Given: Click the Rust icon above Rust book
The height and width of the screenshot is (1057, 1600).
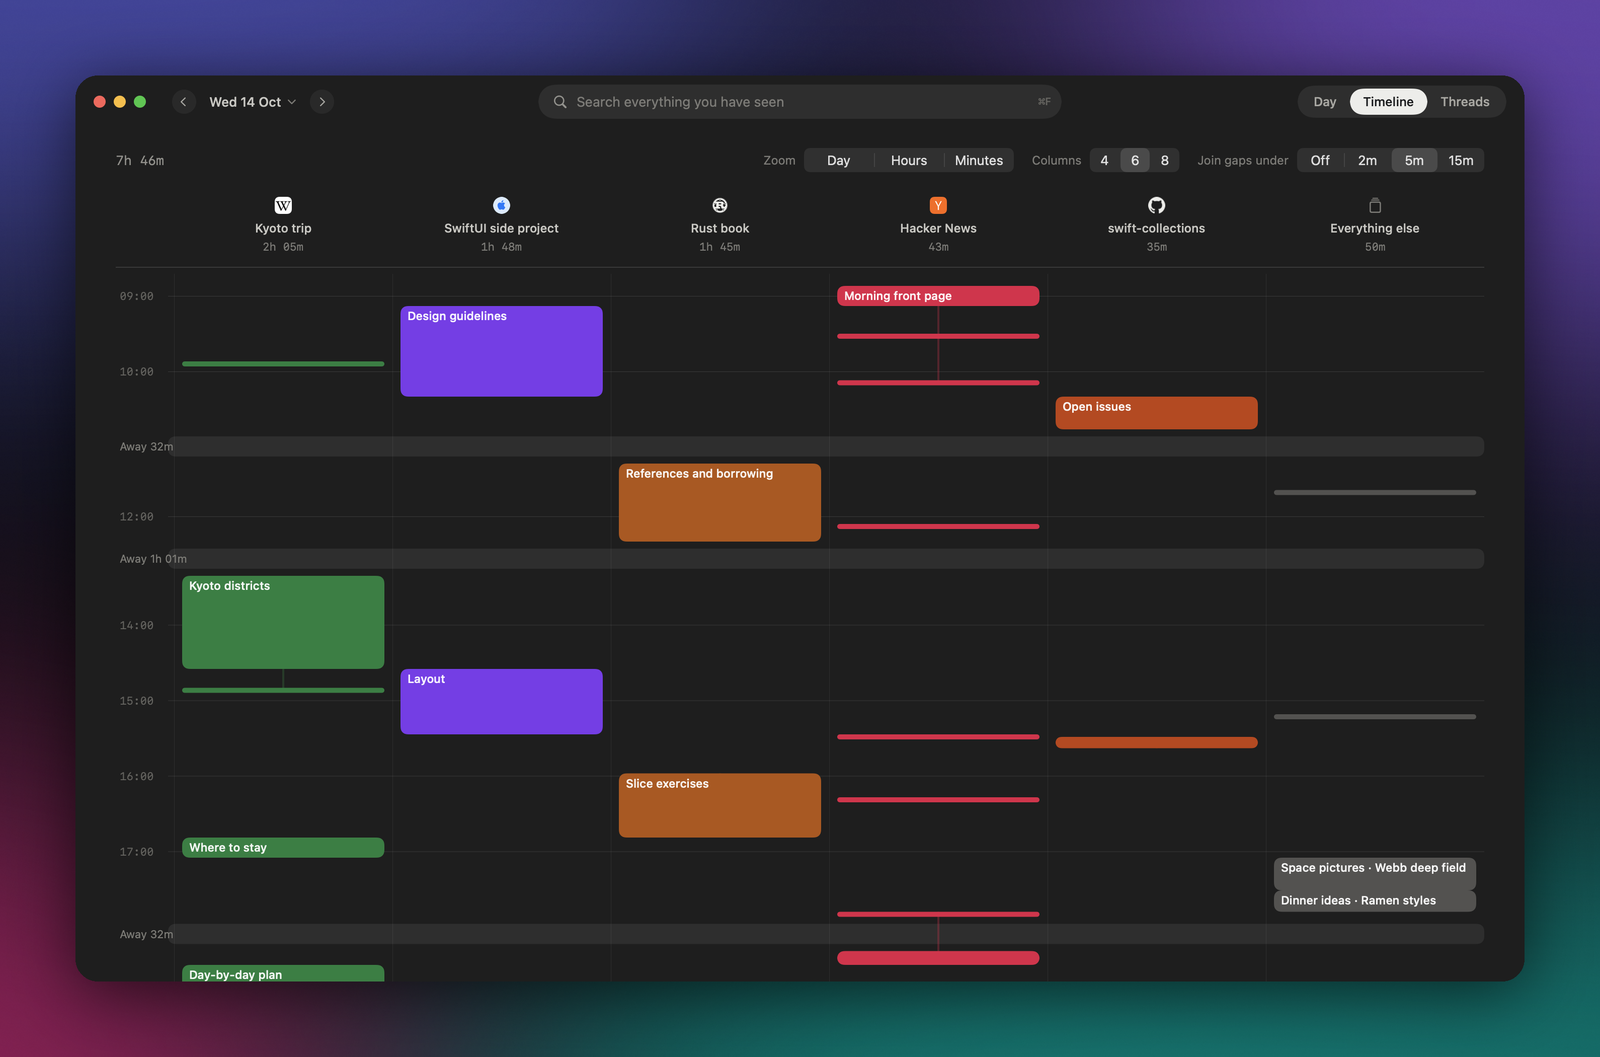Looking at the screenshot, I should tap(720, 205).
